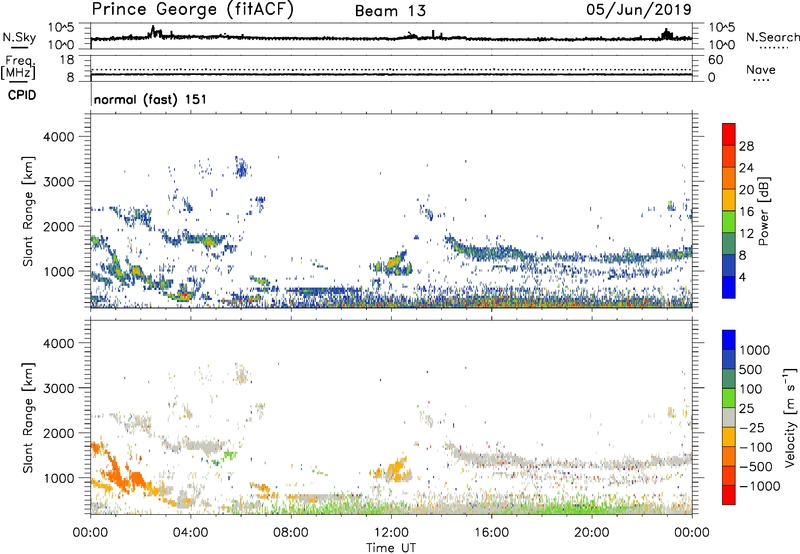Select the "Freq. [MHz]" axis label
The image size is (800, 554).
coord(18,68)
